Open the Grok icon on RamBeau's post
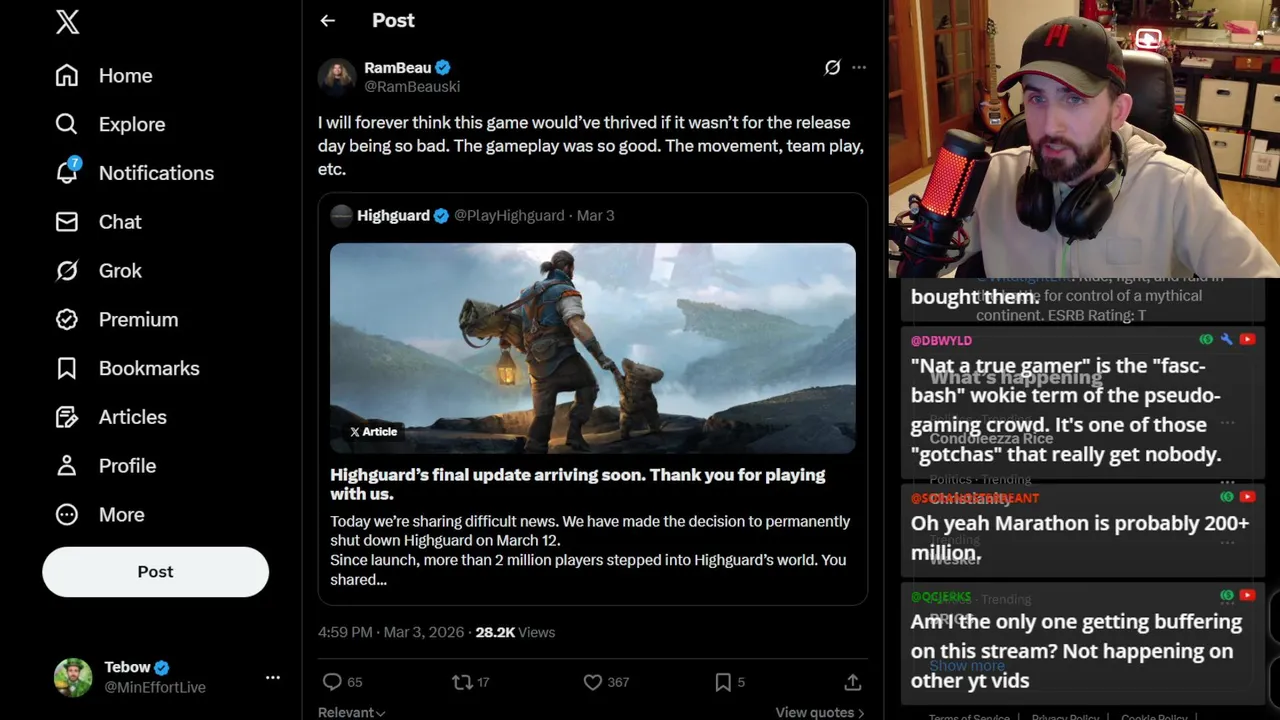Viewport: 1280px width, 720px height. tap(832, 67)
